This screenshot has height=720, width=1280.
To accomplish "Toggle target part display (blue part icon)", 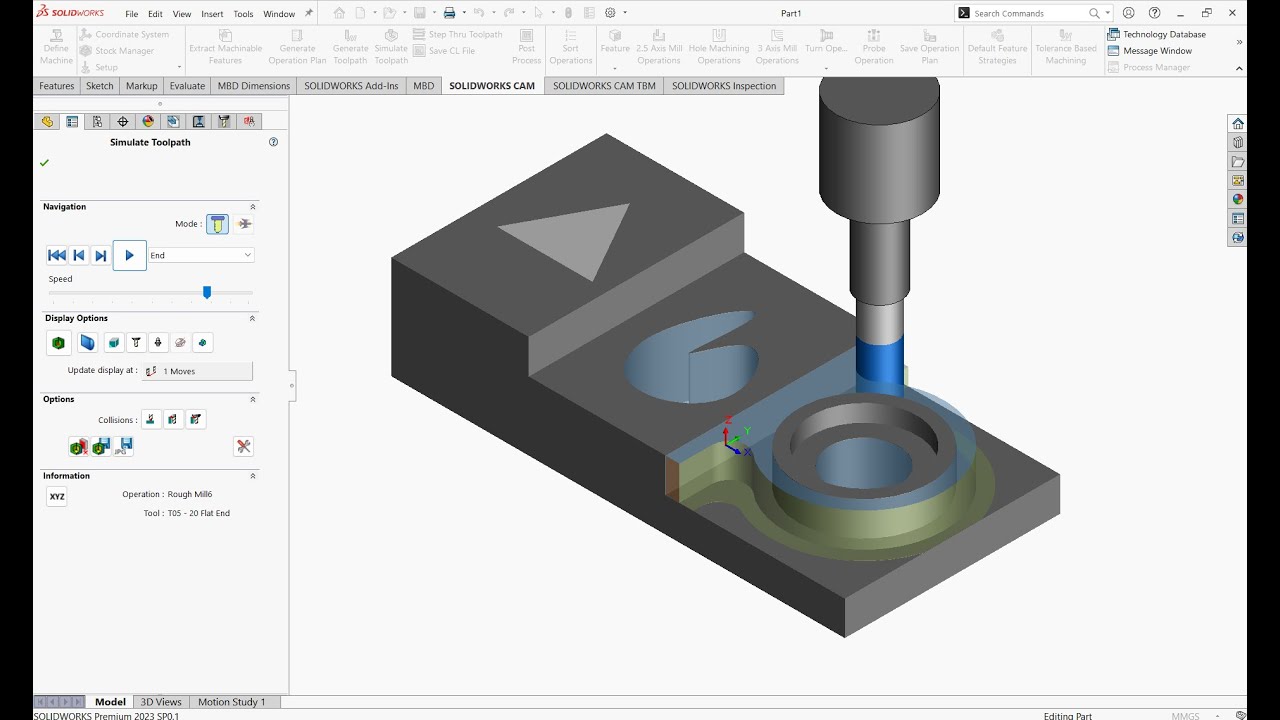I will point(88,343).
